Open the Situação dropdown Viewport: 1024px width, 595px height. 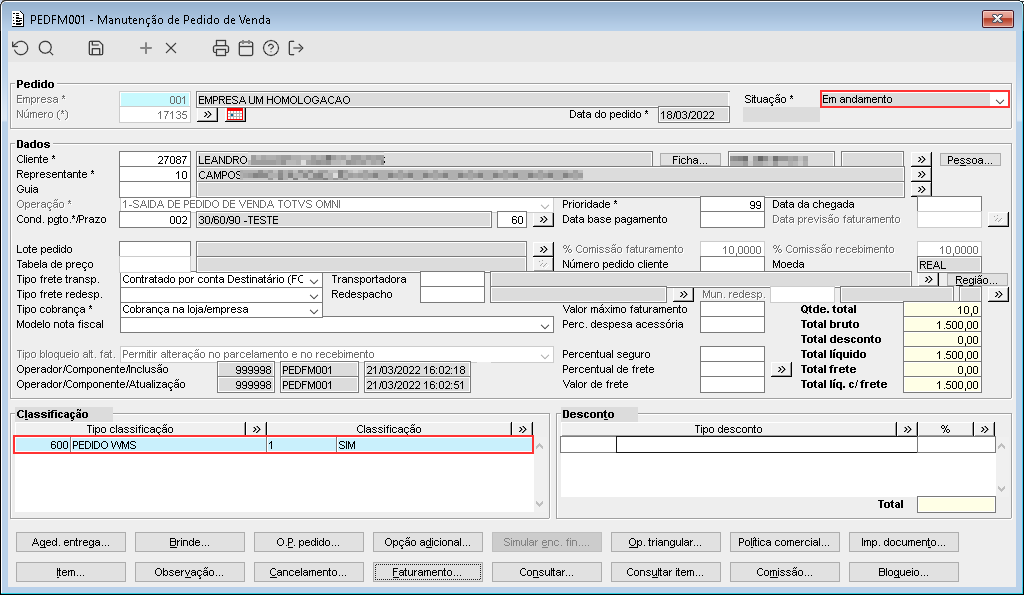(x=999, y=100)
